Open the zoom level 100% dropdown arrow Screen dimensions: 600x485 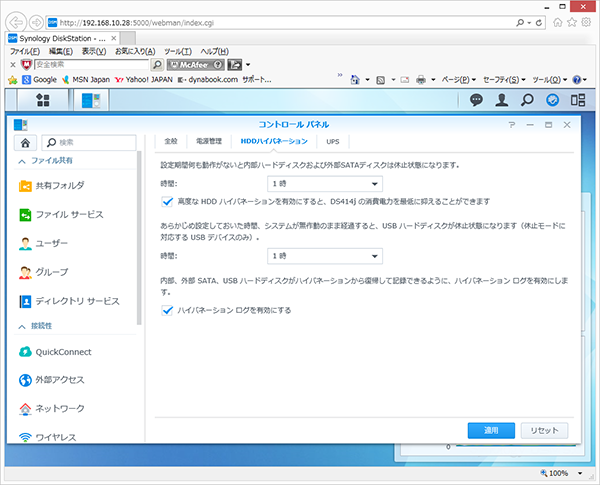point(580,474)
